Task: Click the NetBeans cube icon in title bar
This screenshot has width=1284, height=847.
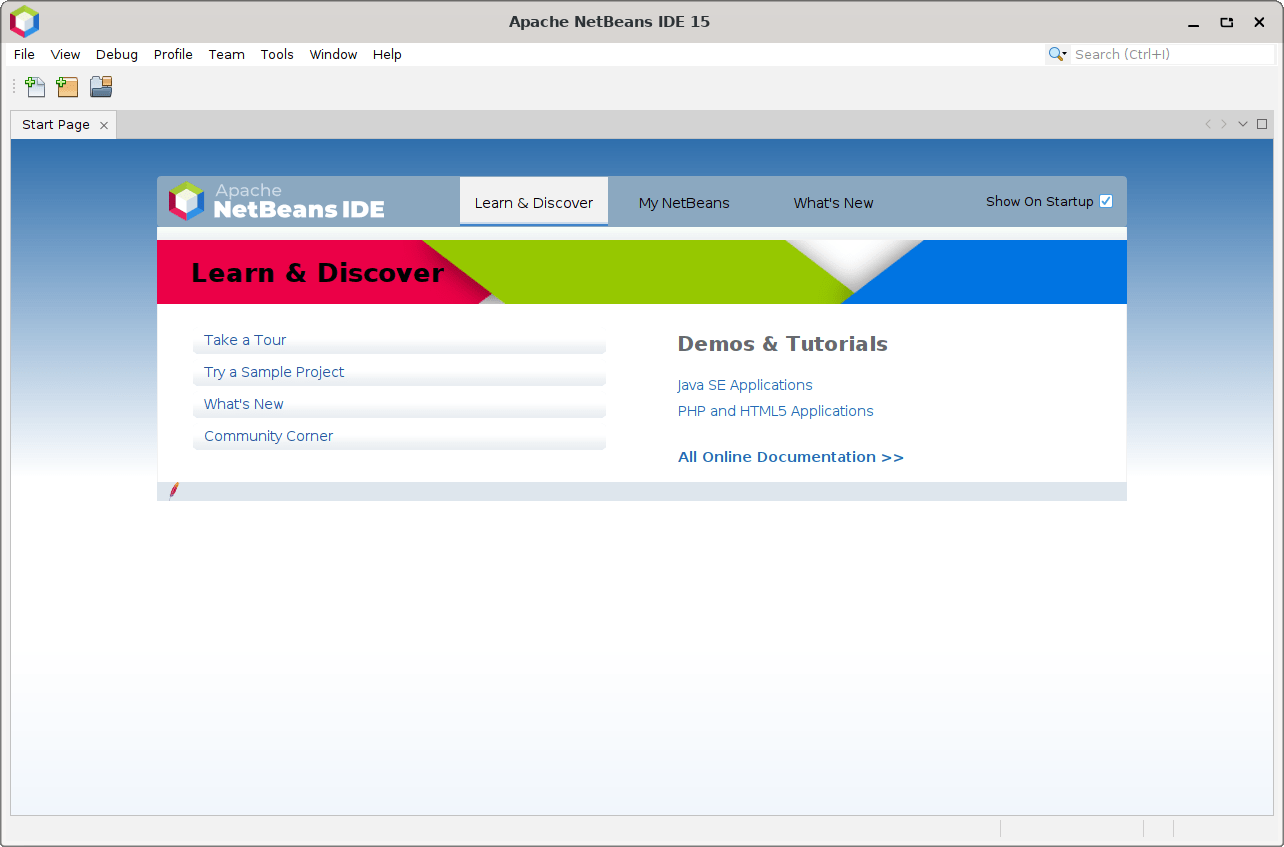Action: pyautogui.click(x=24, y=21)
